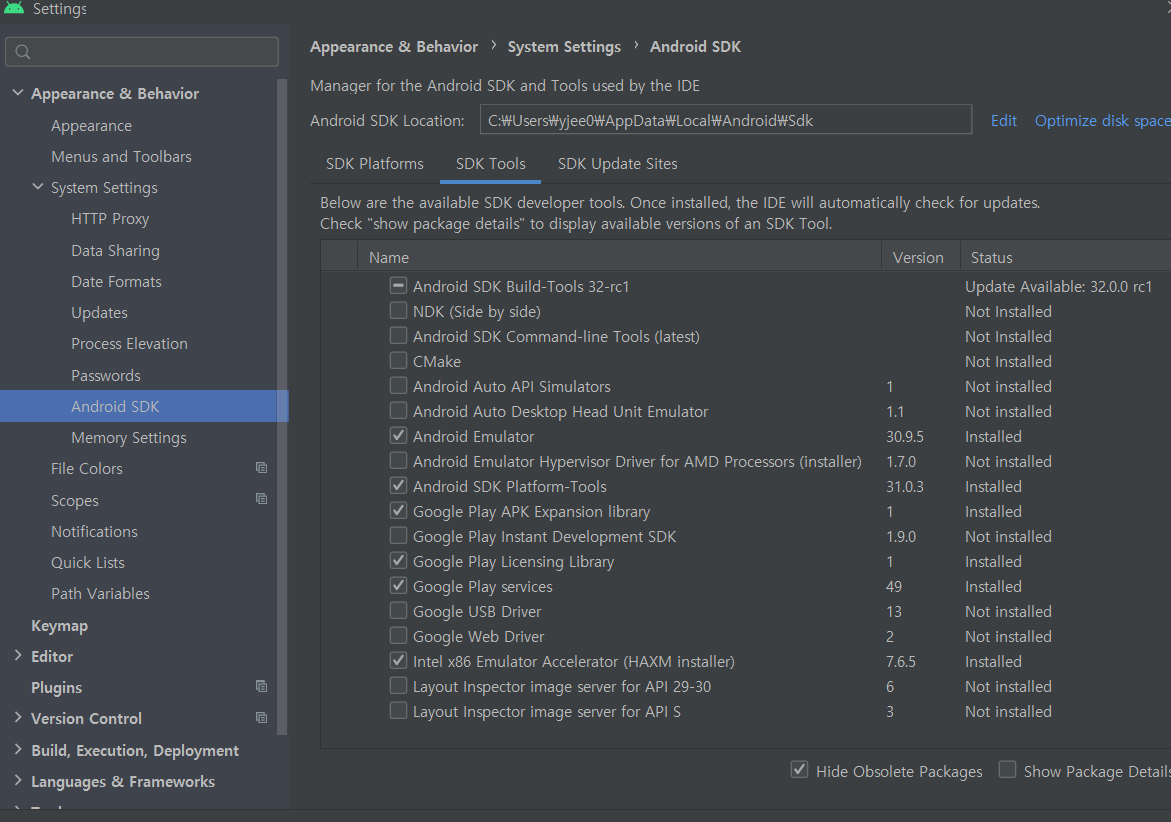Image resolution: width=1171 pixels, height=822 pixels.
Task: Select Passwords settings item
Action: [105, 376]
